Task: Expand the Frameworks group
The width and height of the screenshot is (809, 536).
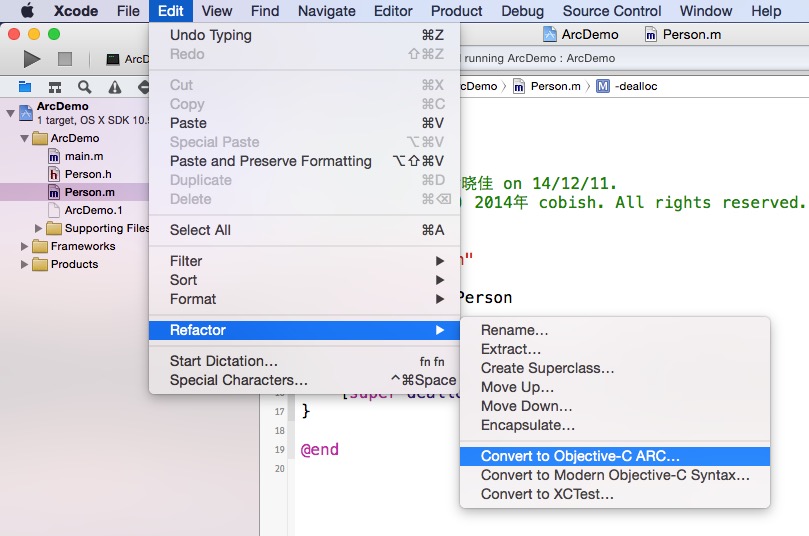Action: [24, 246]
